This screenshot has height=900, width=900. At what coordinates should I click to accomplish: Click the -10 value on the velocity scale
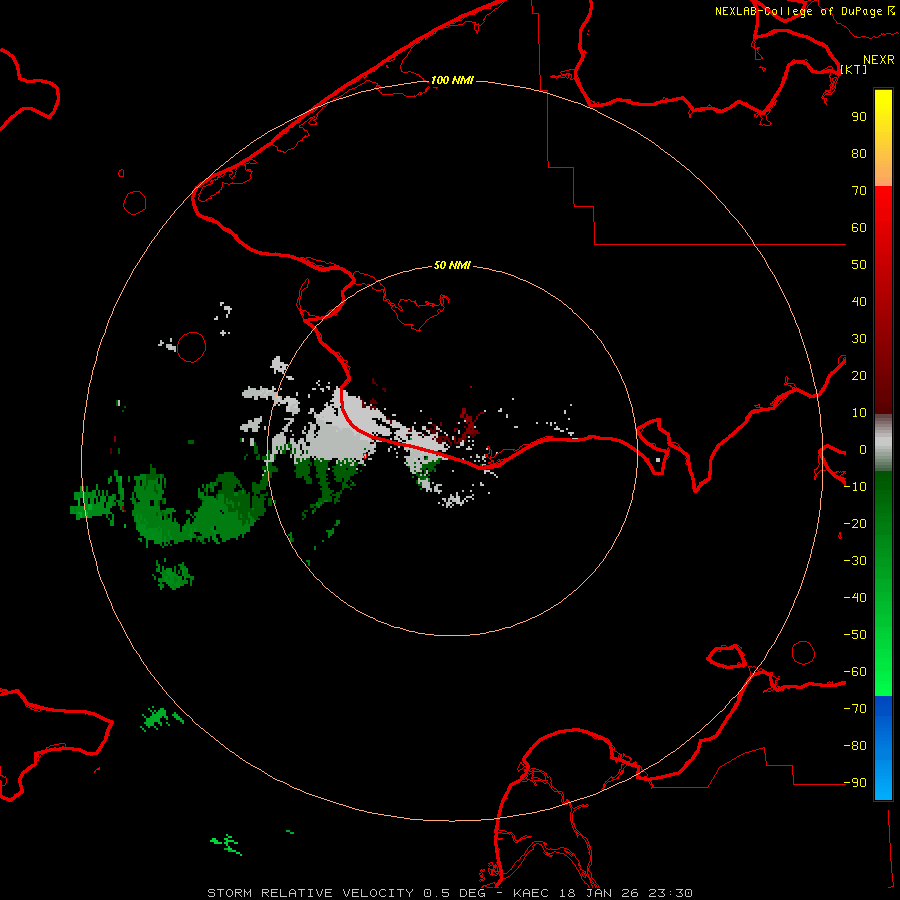tap(855, 487)
